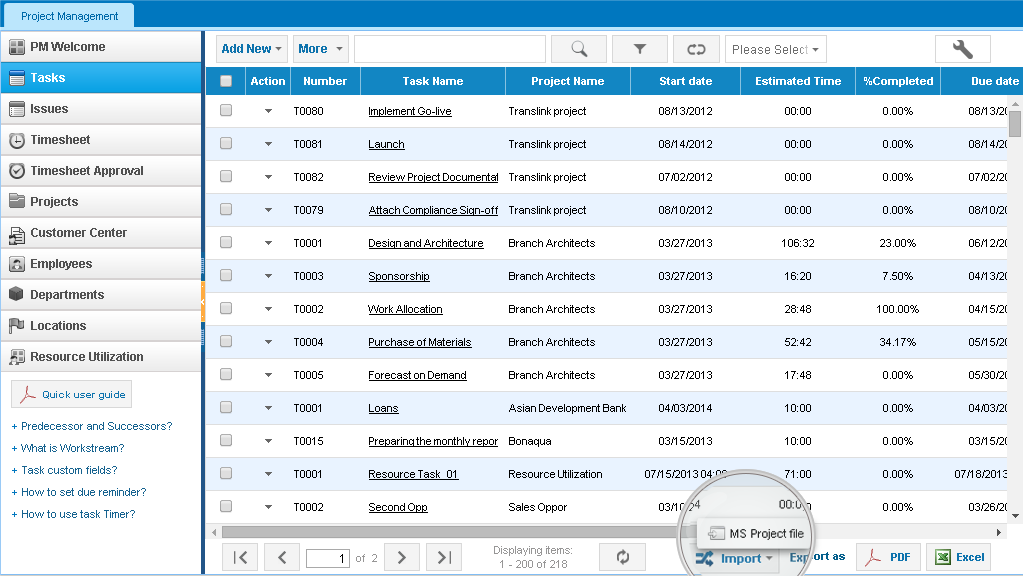
Task: Click the Departments cube icon
Action: (x=17, y=294)
